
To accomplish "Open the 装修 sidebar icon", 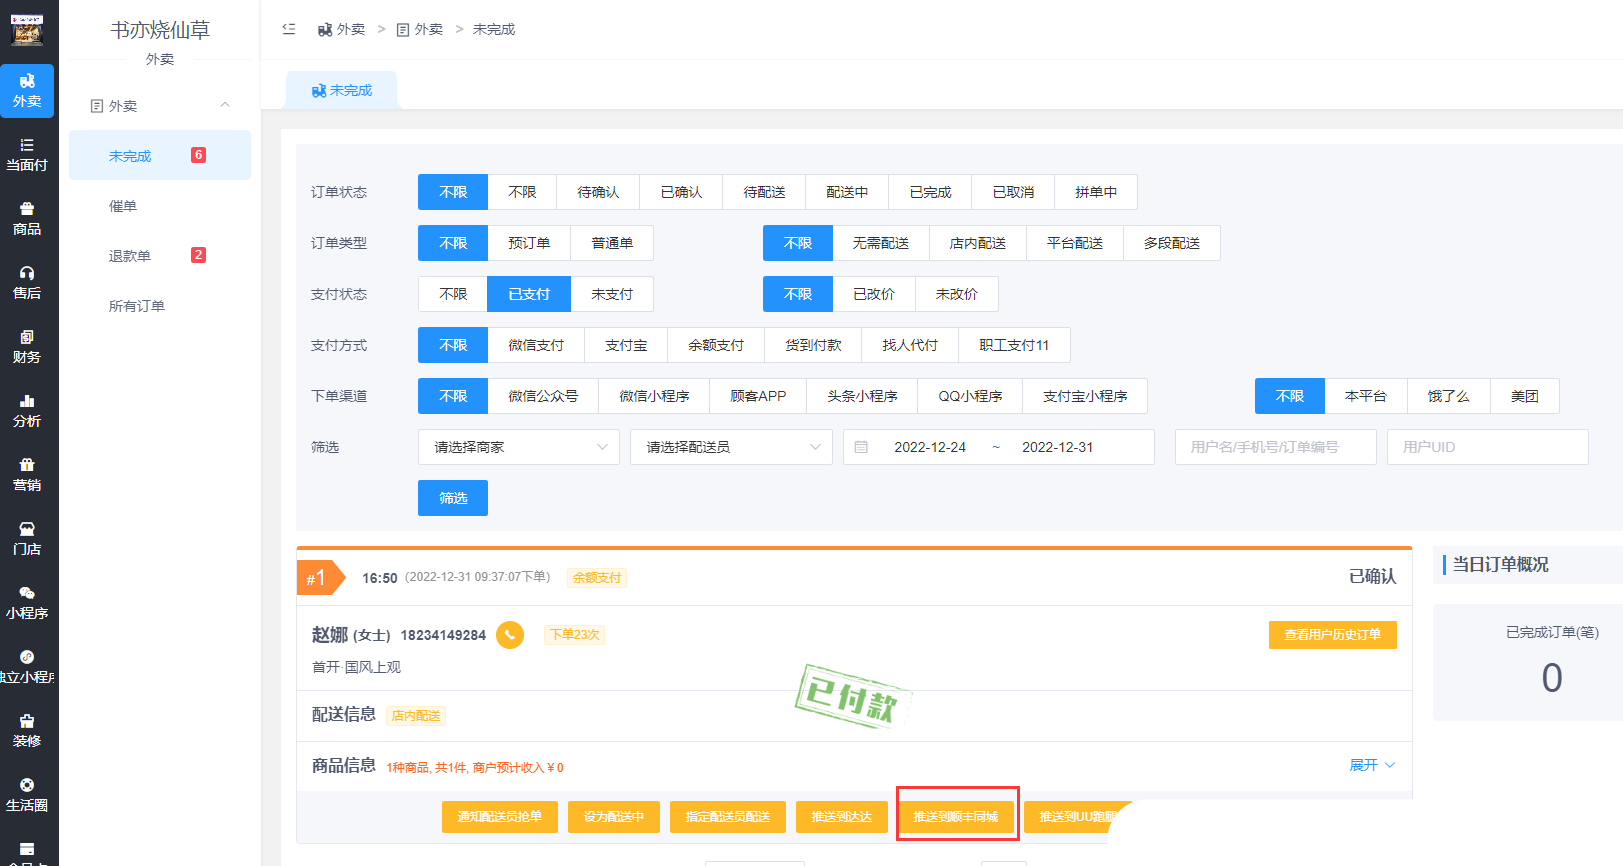I will (x=27, y=731).
